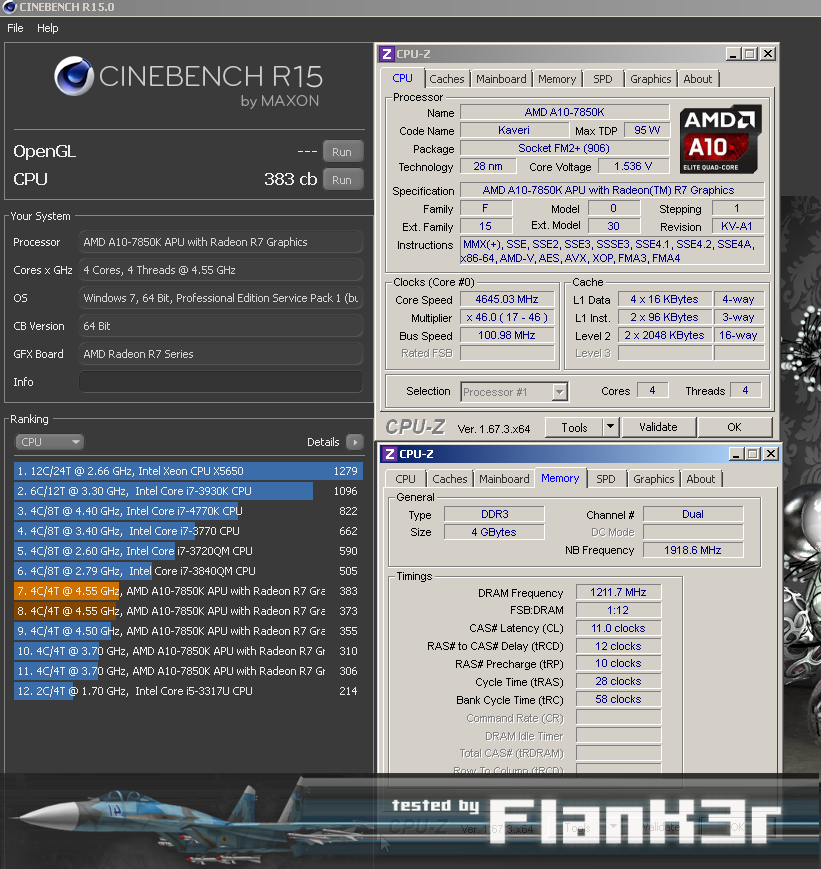This screenshot has height=869, width=821.
Task: Click the DRAM Frequency value 1211.7 MHz
Action: (618, 592)
